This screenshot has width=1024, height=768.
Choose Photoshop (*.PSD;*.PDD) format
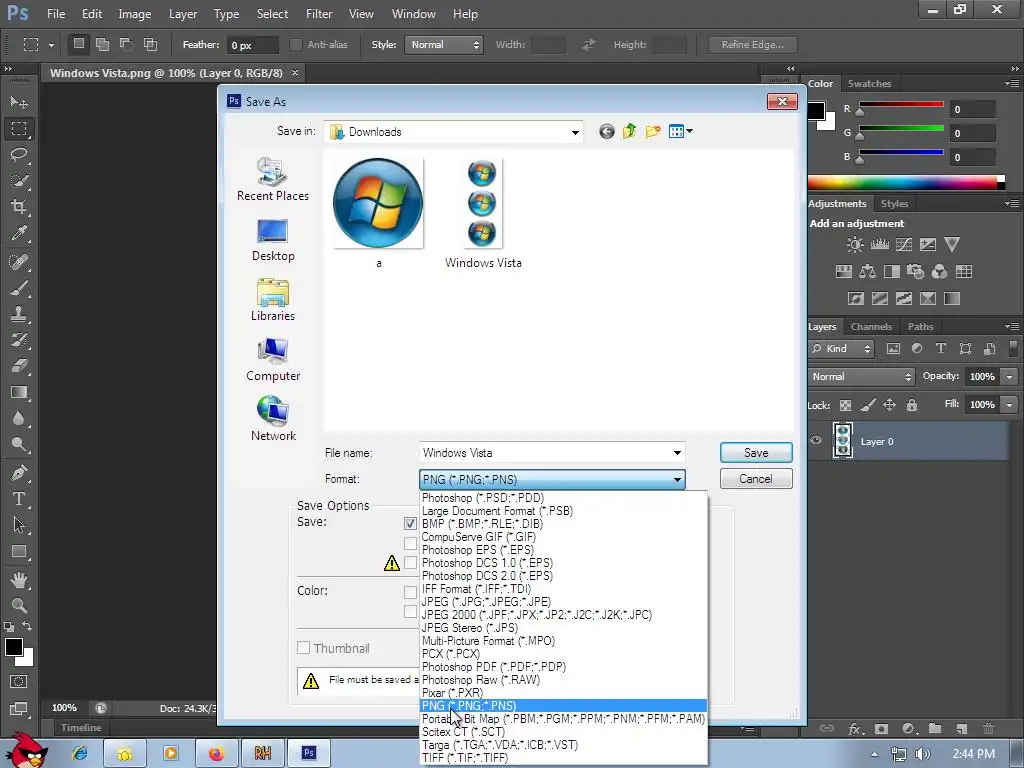(563, 498)
